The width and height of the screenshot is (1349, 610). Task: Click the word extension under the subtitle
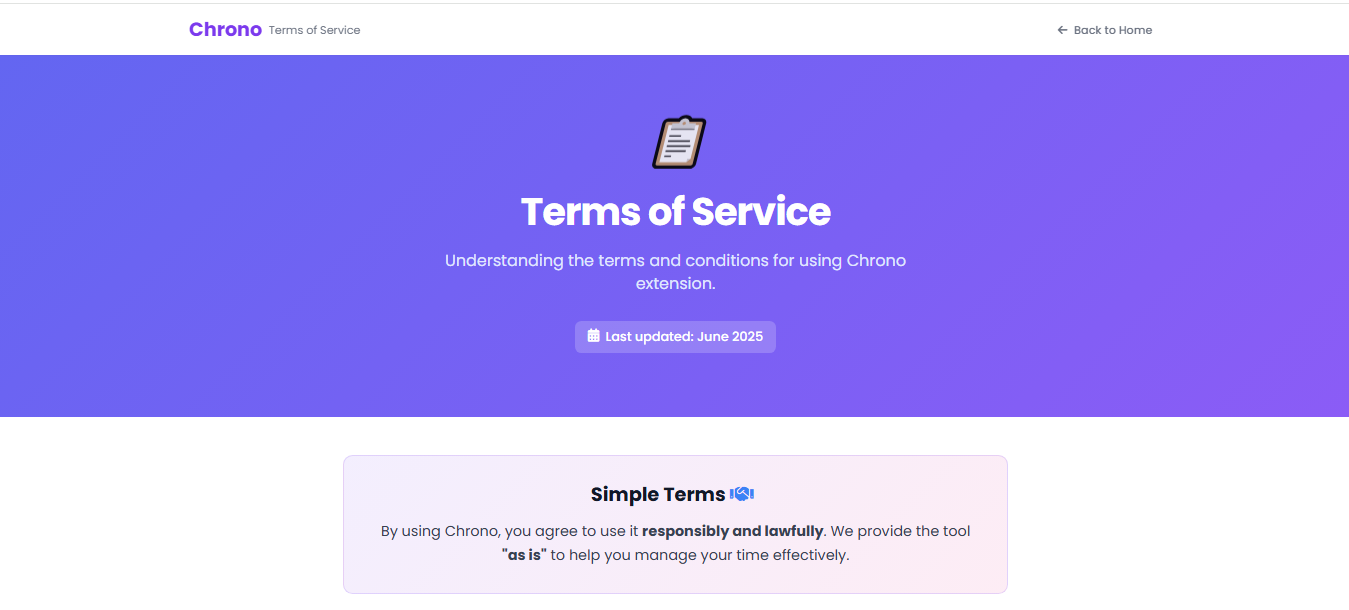point(675,284)
